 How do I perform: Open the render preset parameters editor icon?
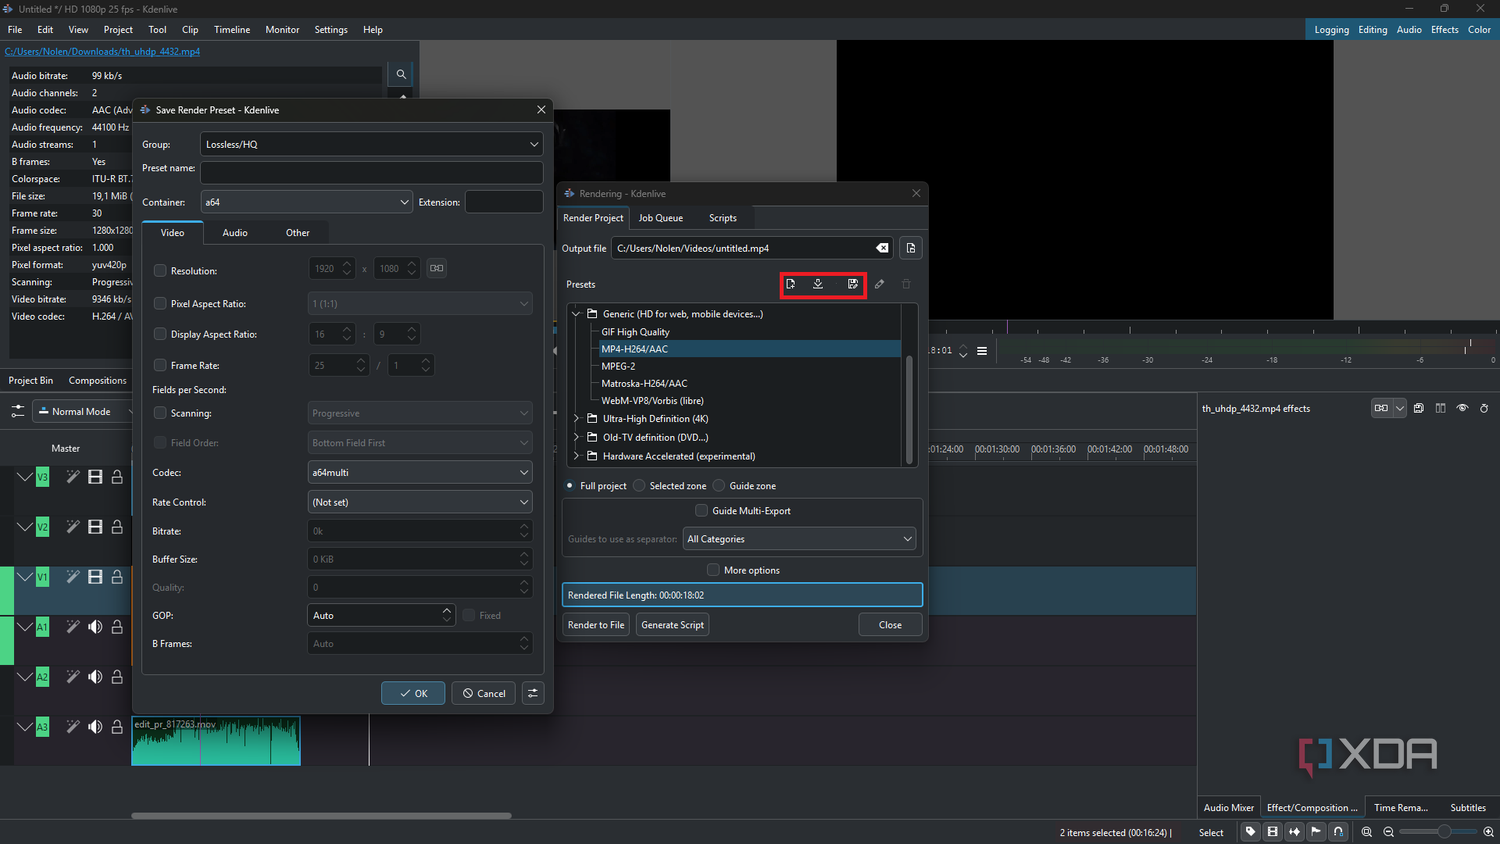[533, 693]
